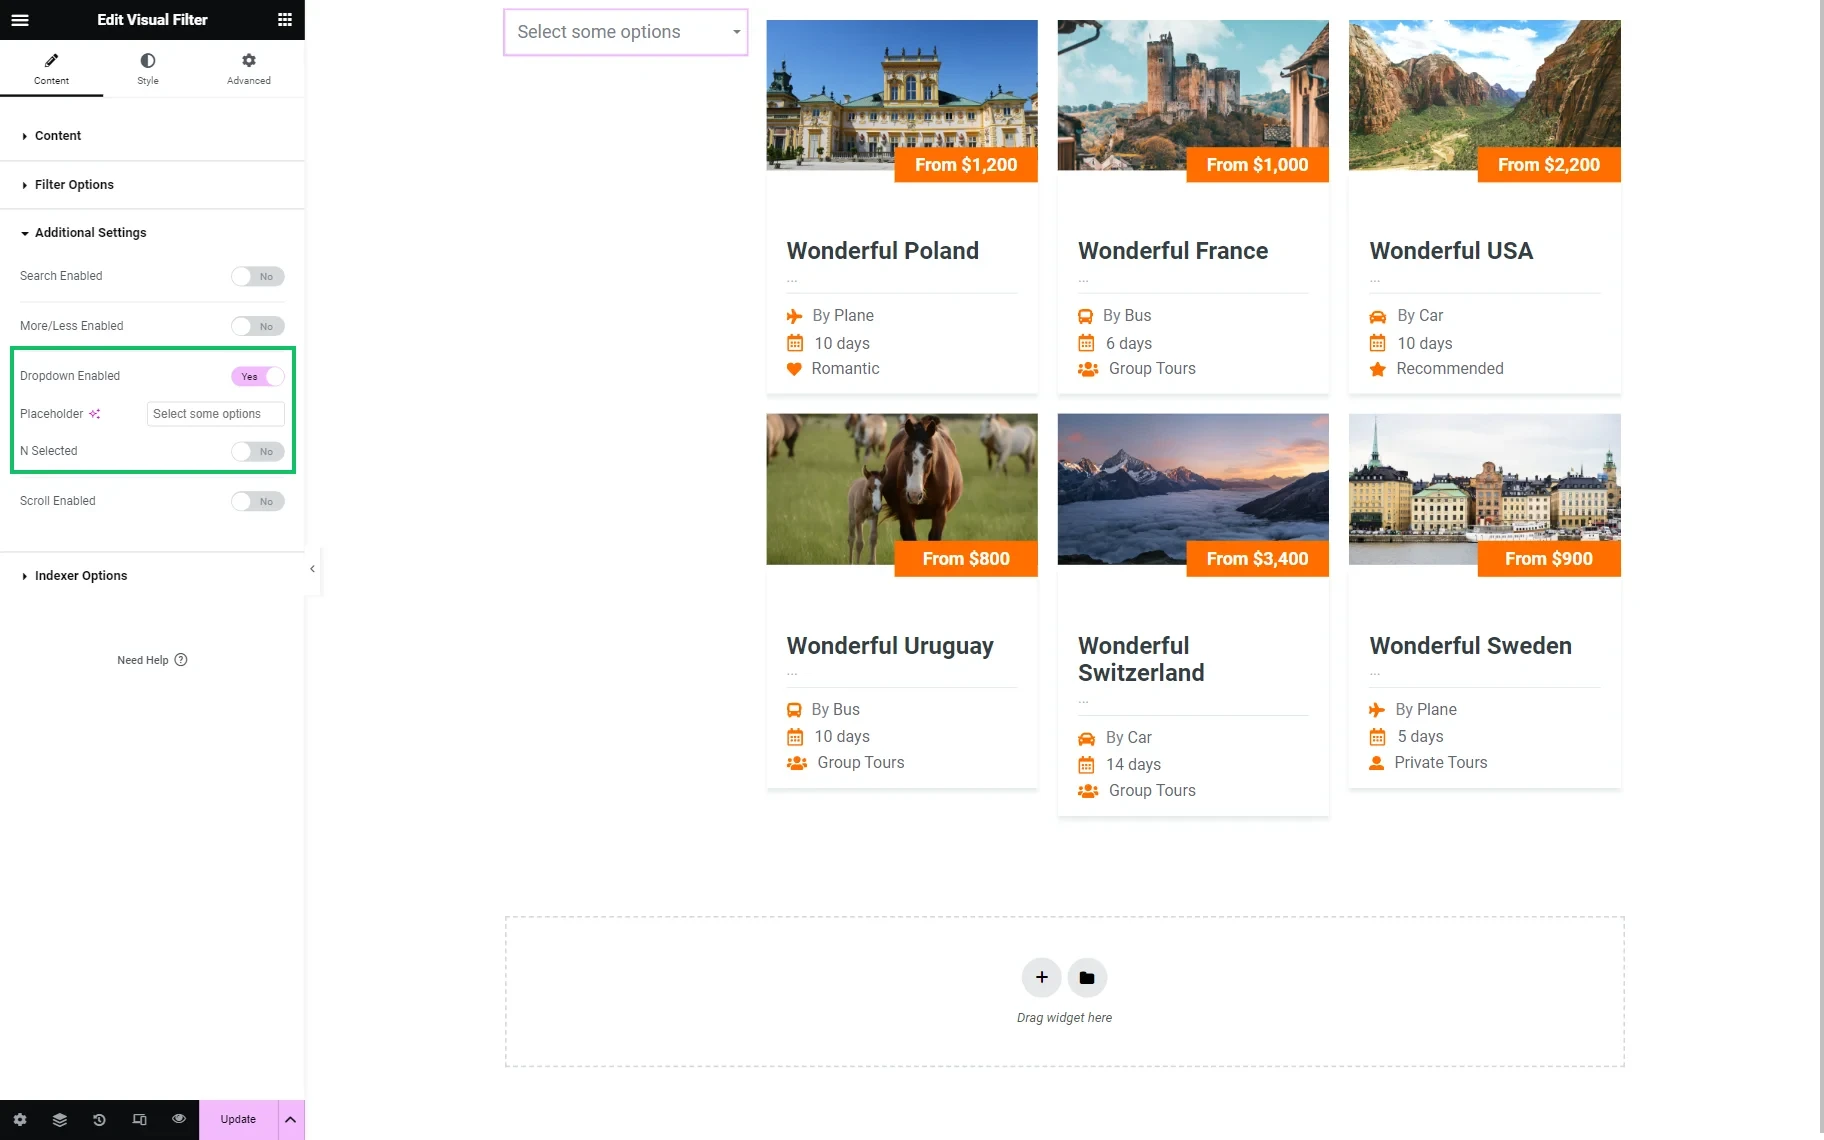This screenshot has width=1824, height=1140.
Task: Click the add new section plus button
Action: point(1041,977)
